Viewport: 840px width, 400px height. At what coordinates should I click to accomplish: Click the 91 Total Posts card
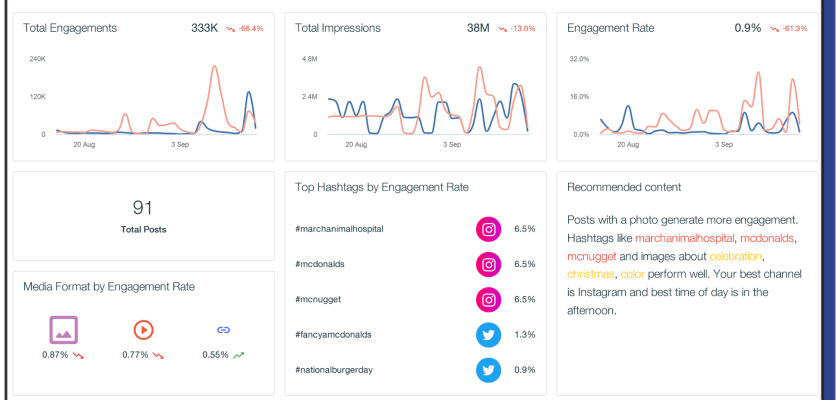pyautogui.click(x=143, y=215)
